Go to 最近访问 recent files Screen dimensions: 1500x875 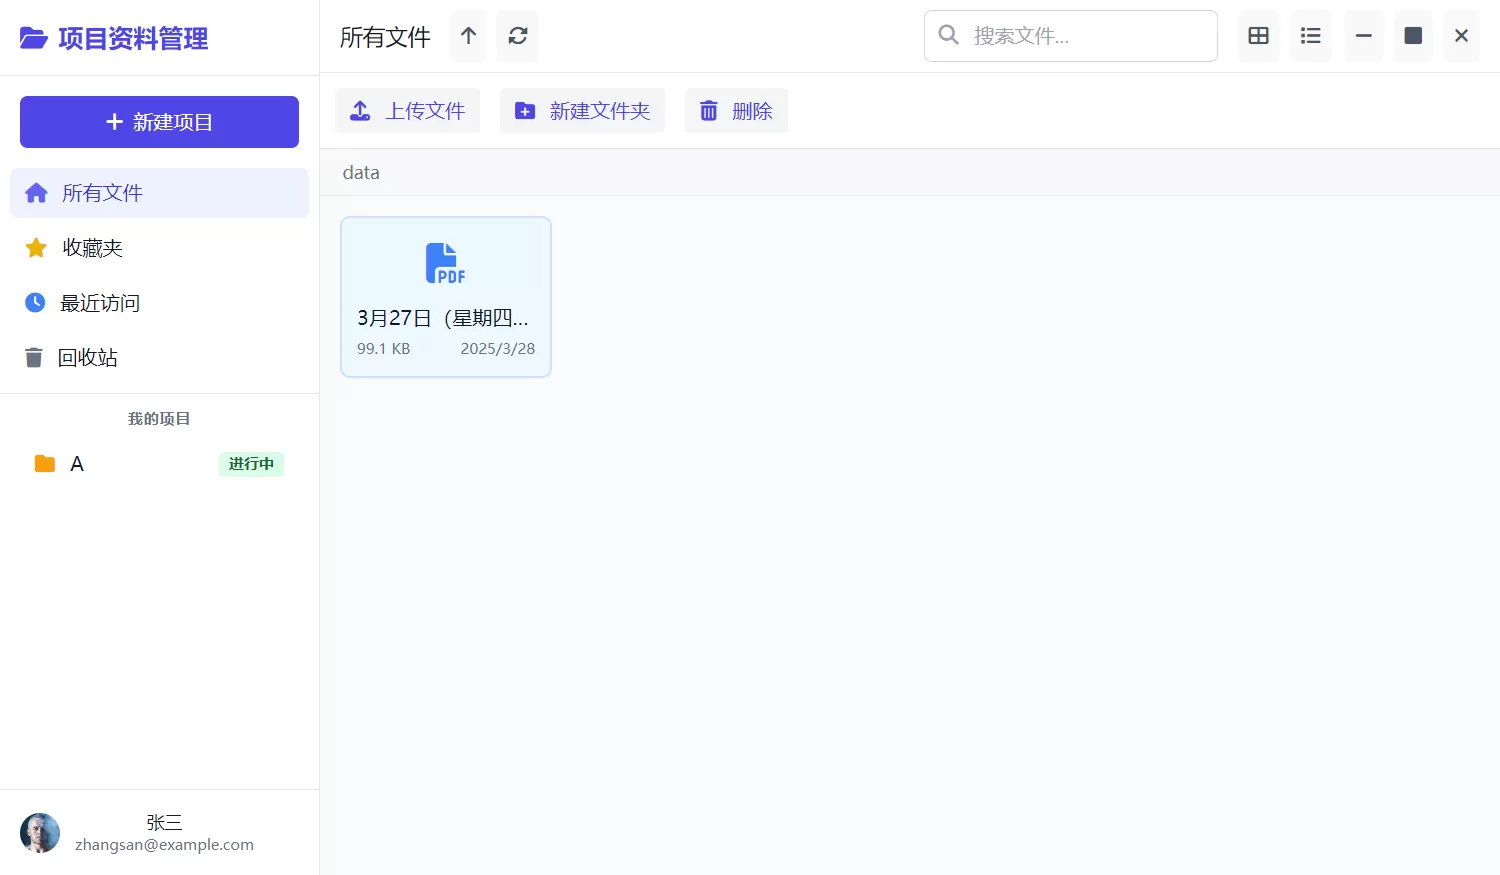pos(159,303)
